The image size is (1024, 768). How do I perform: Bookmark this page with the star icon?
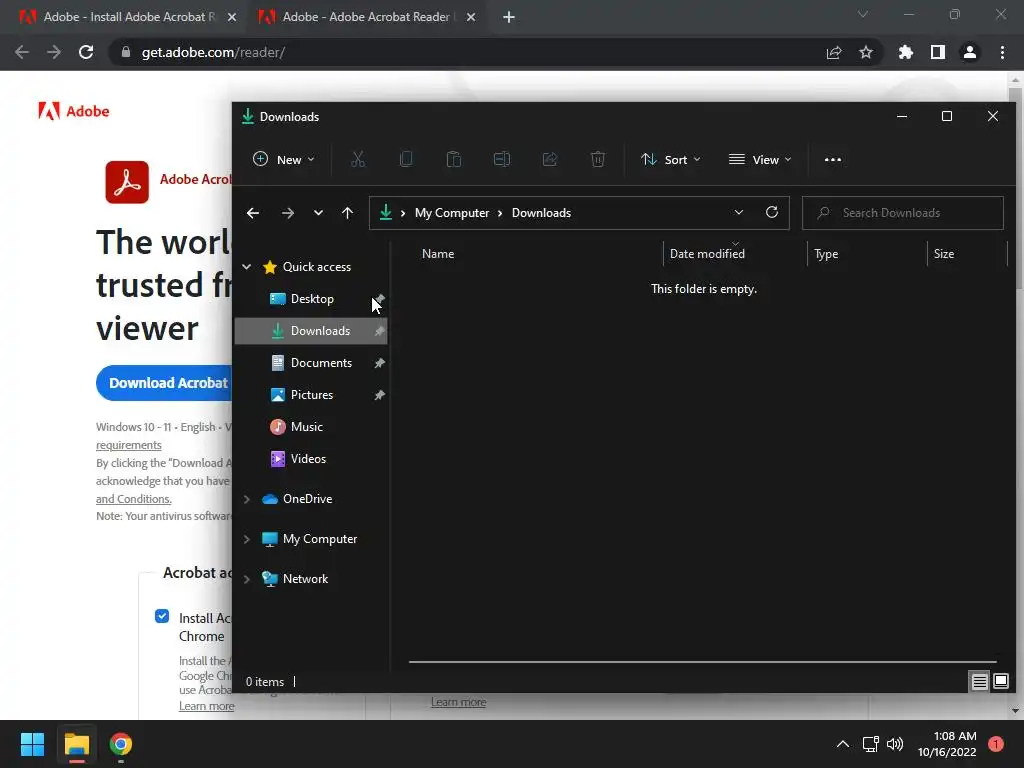tap(866, 52)
